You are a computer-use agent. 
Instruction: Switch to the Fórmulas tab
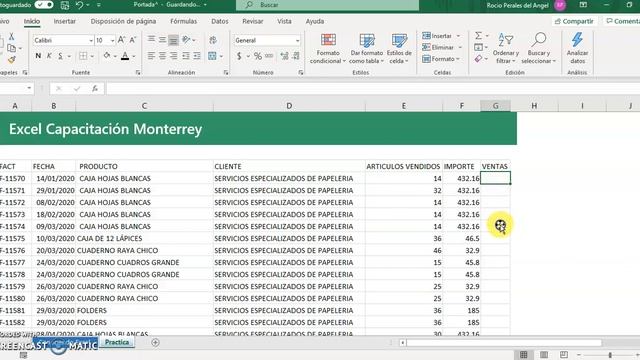183,21
